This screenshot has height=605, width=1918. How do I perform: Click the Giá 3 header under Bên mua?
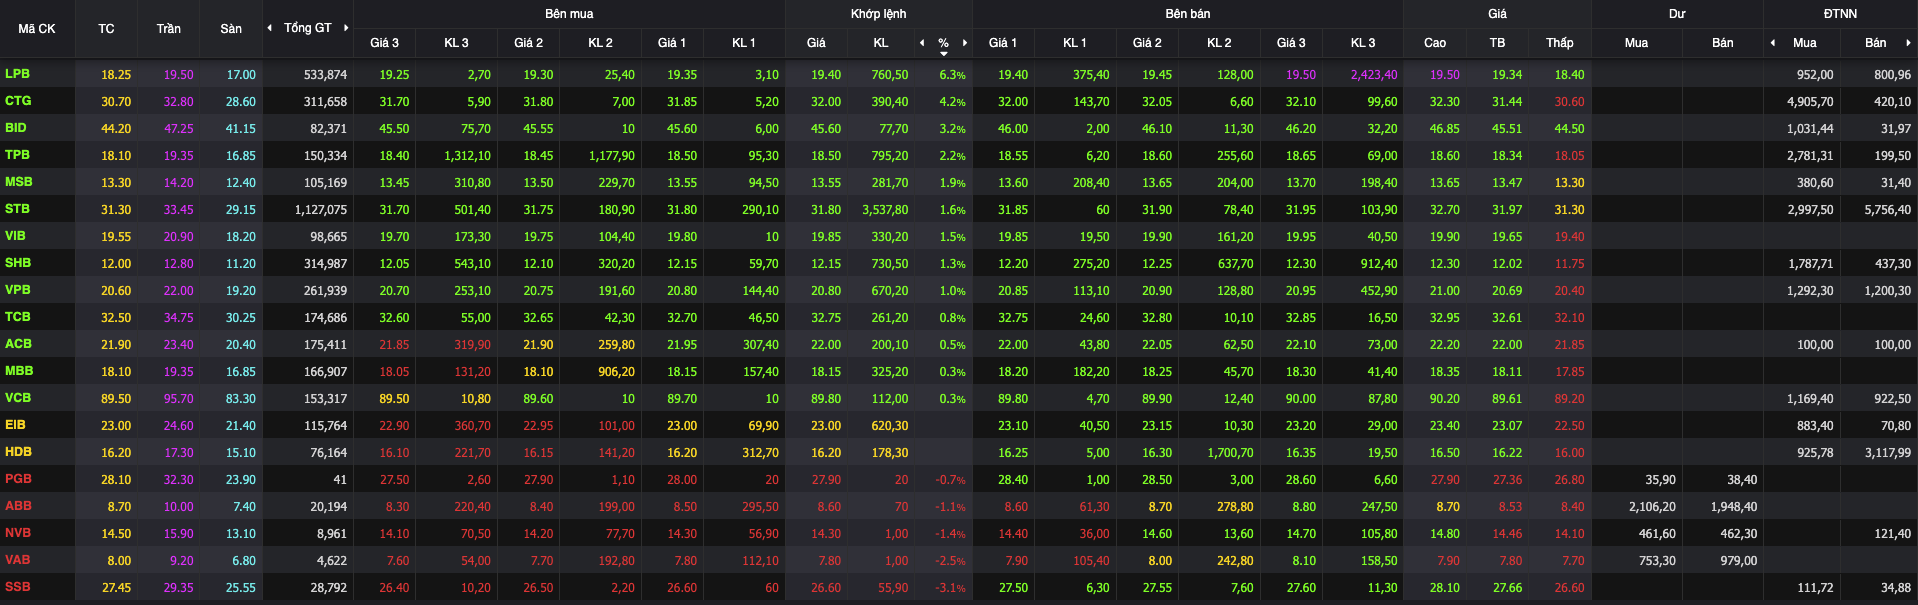point(384,43)
